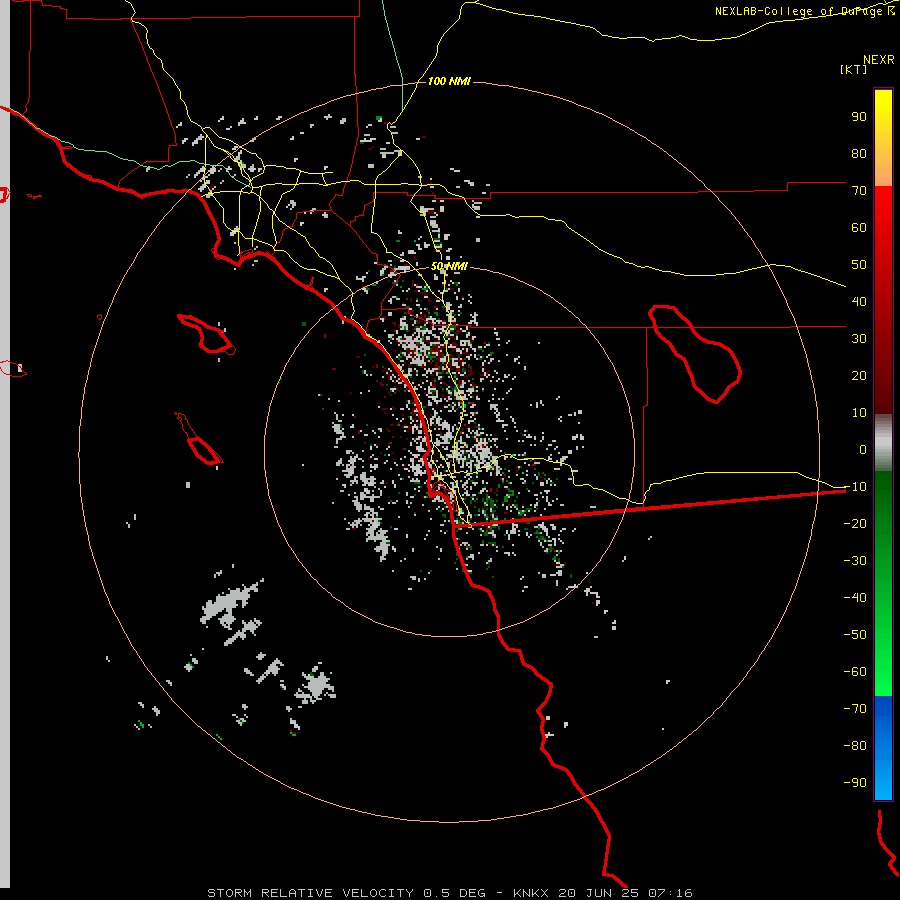Viewport: 900px width, 900px height.
Task: Click the 20 JUN 25 date in caption
Action: [600, 893]
